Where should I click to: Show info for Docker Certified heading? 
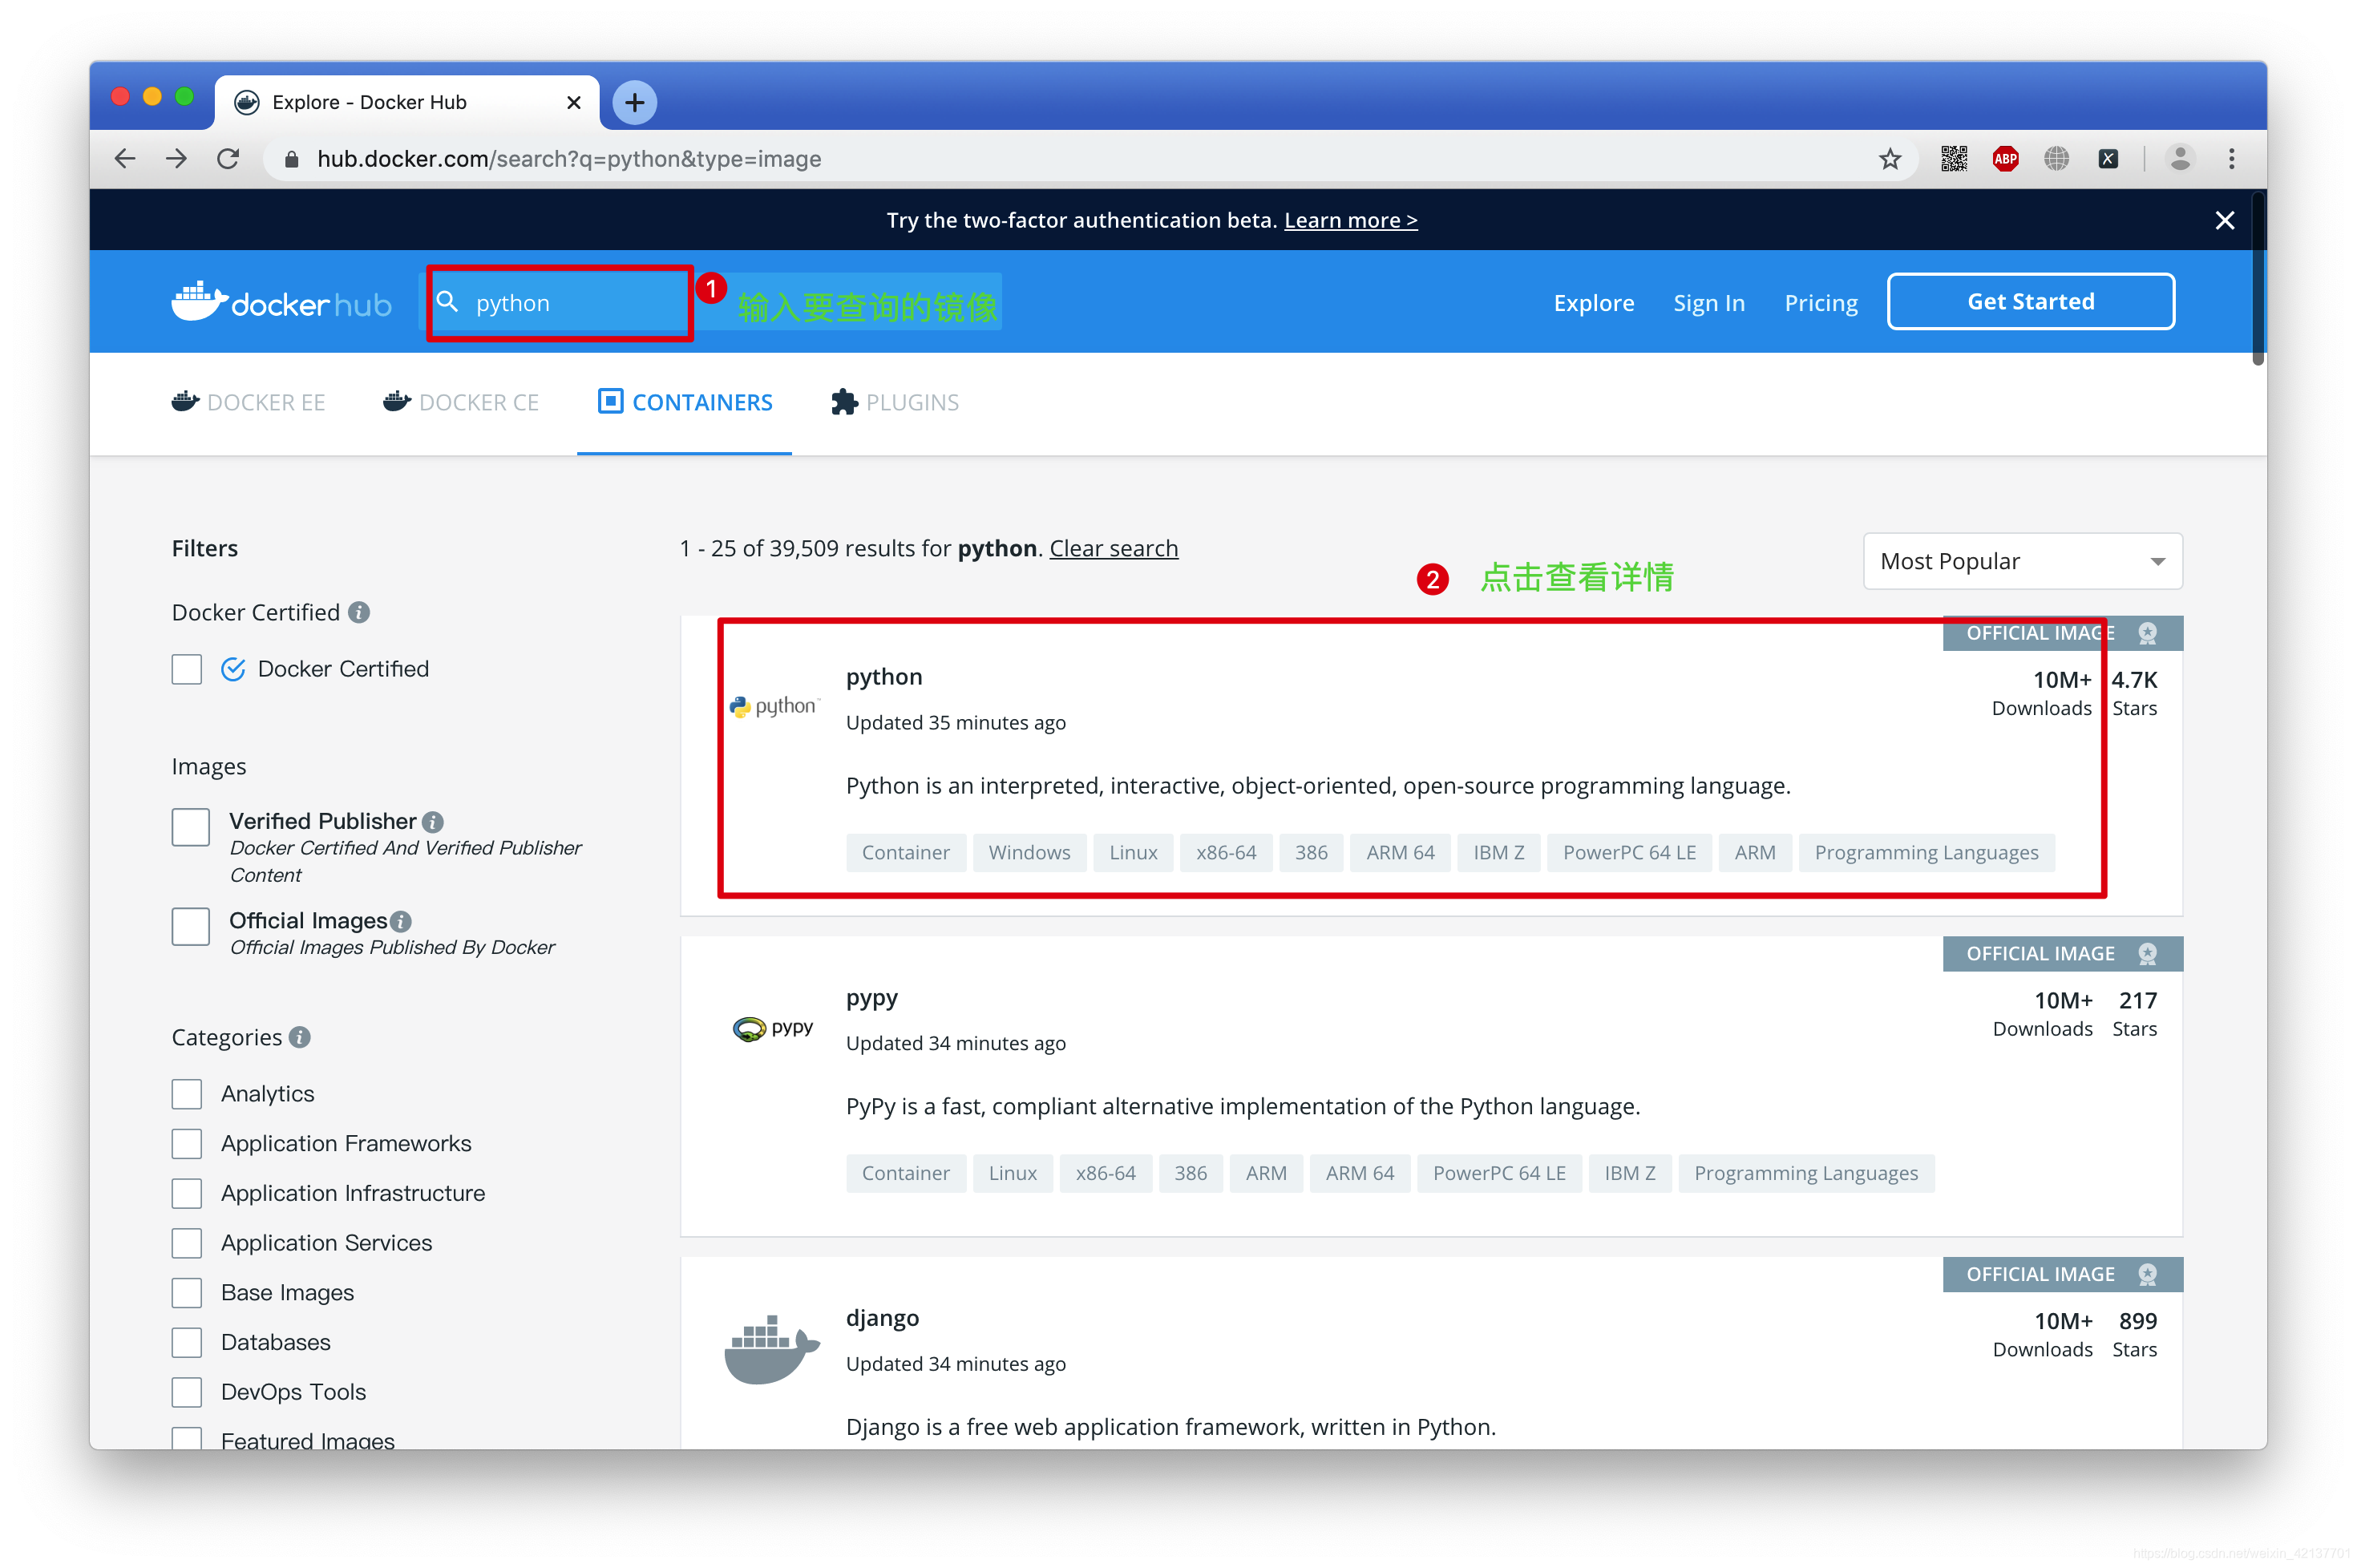(359, 612)
